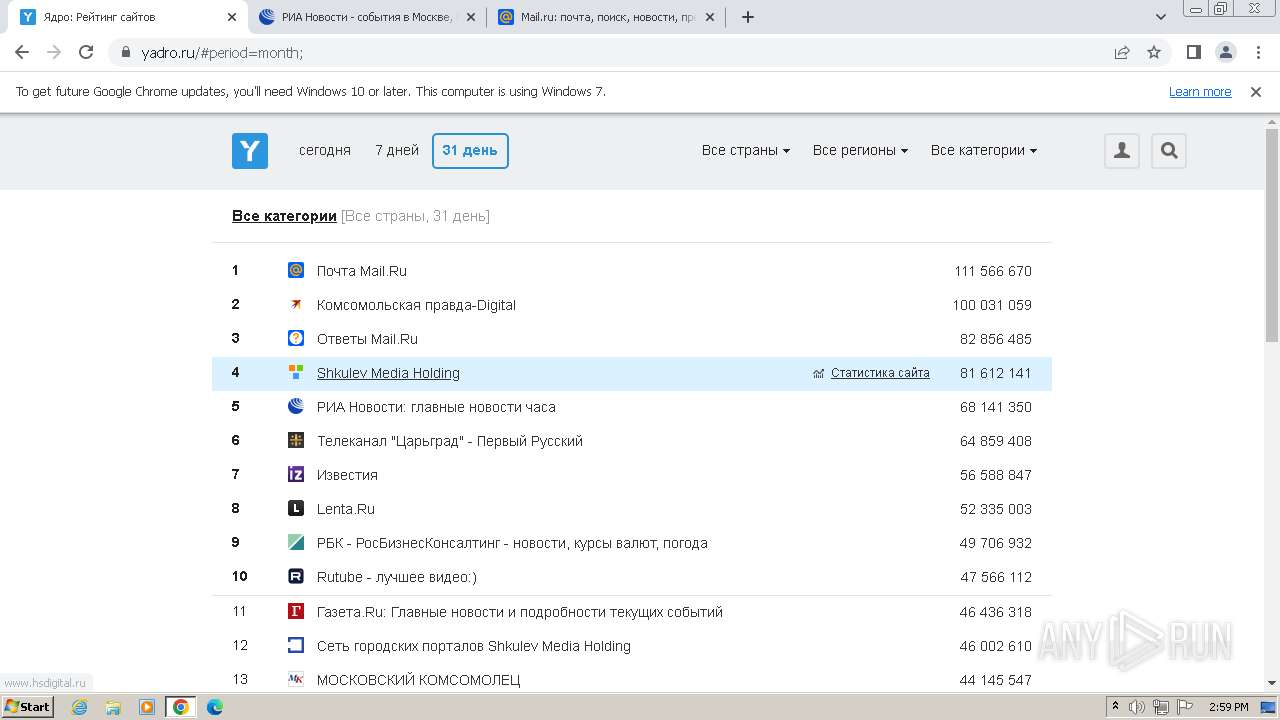Select the 31 день period
This screenshot has height=720, width=1280.
[470, 150]
